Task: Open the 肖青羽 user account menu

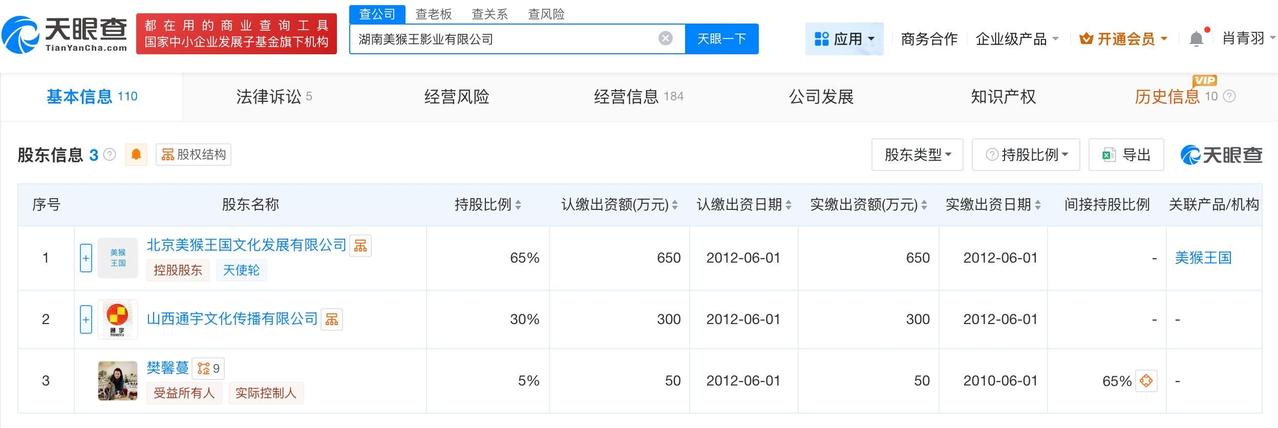Action: click(x=1249, y=39)
